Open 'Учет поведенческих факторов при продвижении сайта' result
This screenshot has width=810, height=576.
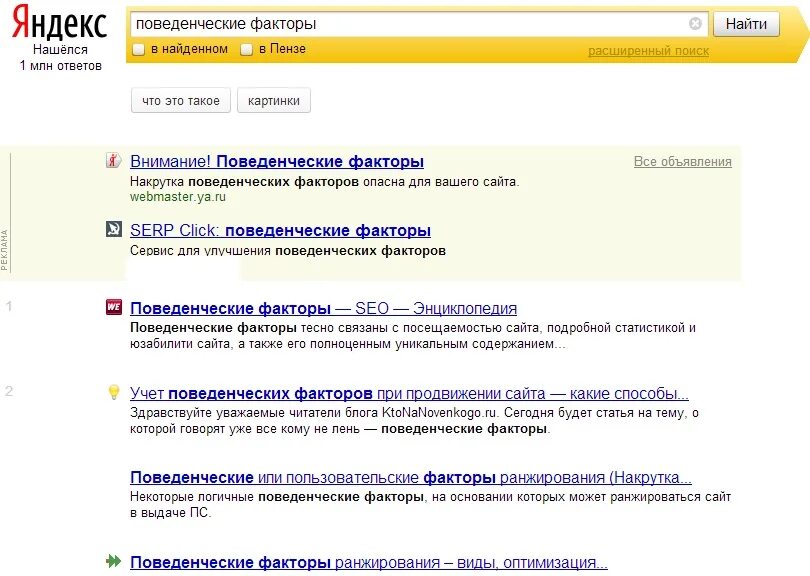(x=409, y=393)
